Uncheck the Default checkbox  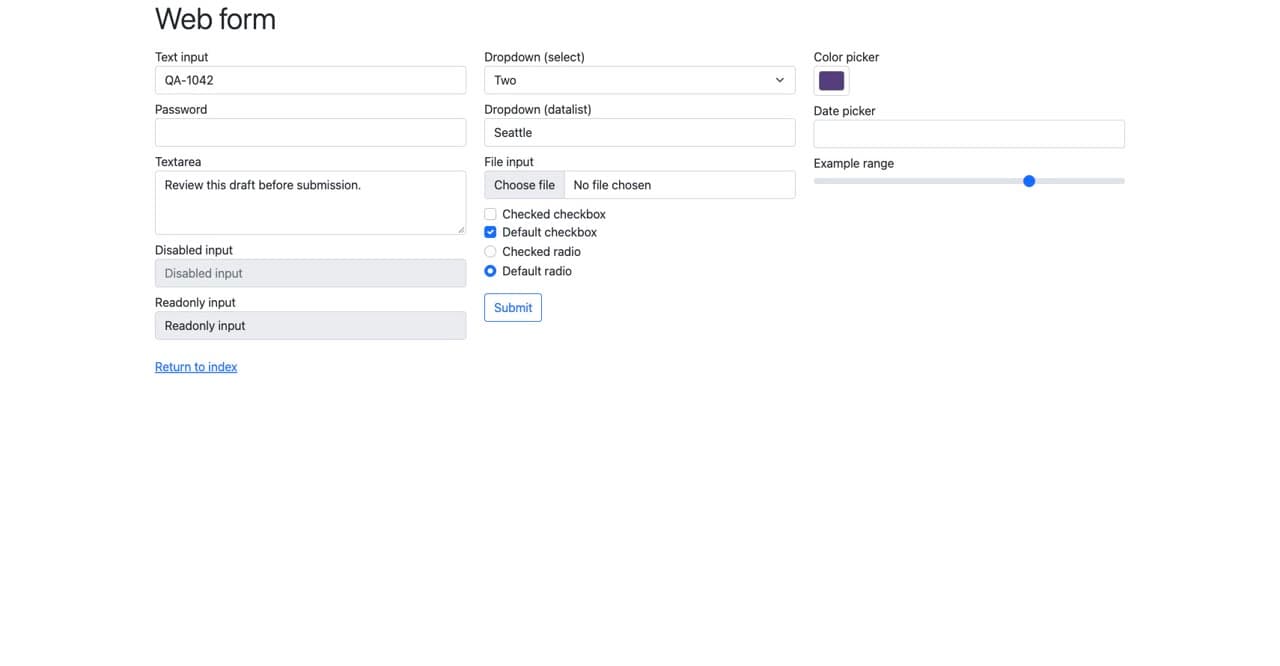[x=490, y=232]
